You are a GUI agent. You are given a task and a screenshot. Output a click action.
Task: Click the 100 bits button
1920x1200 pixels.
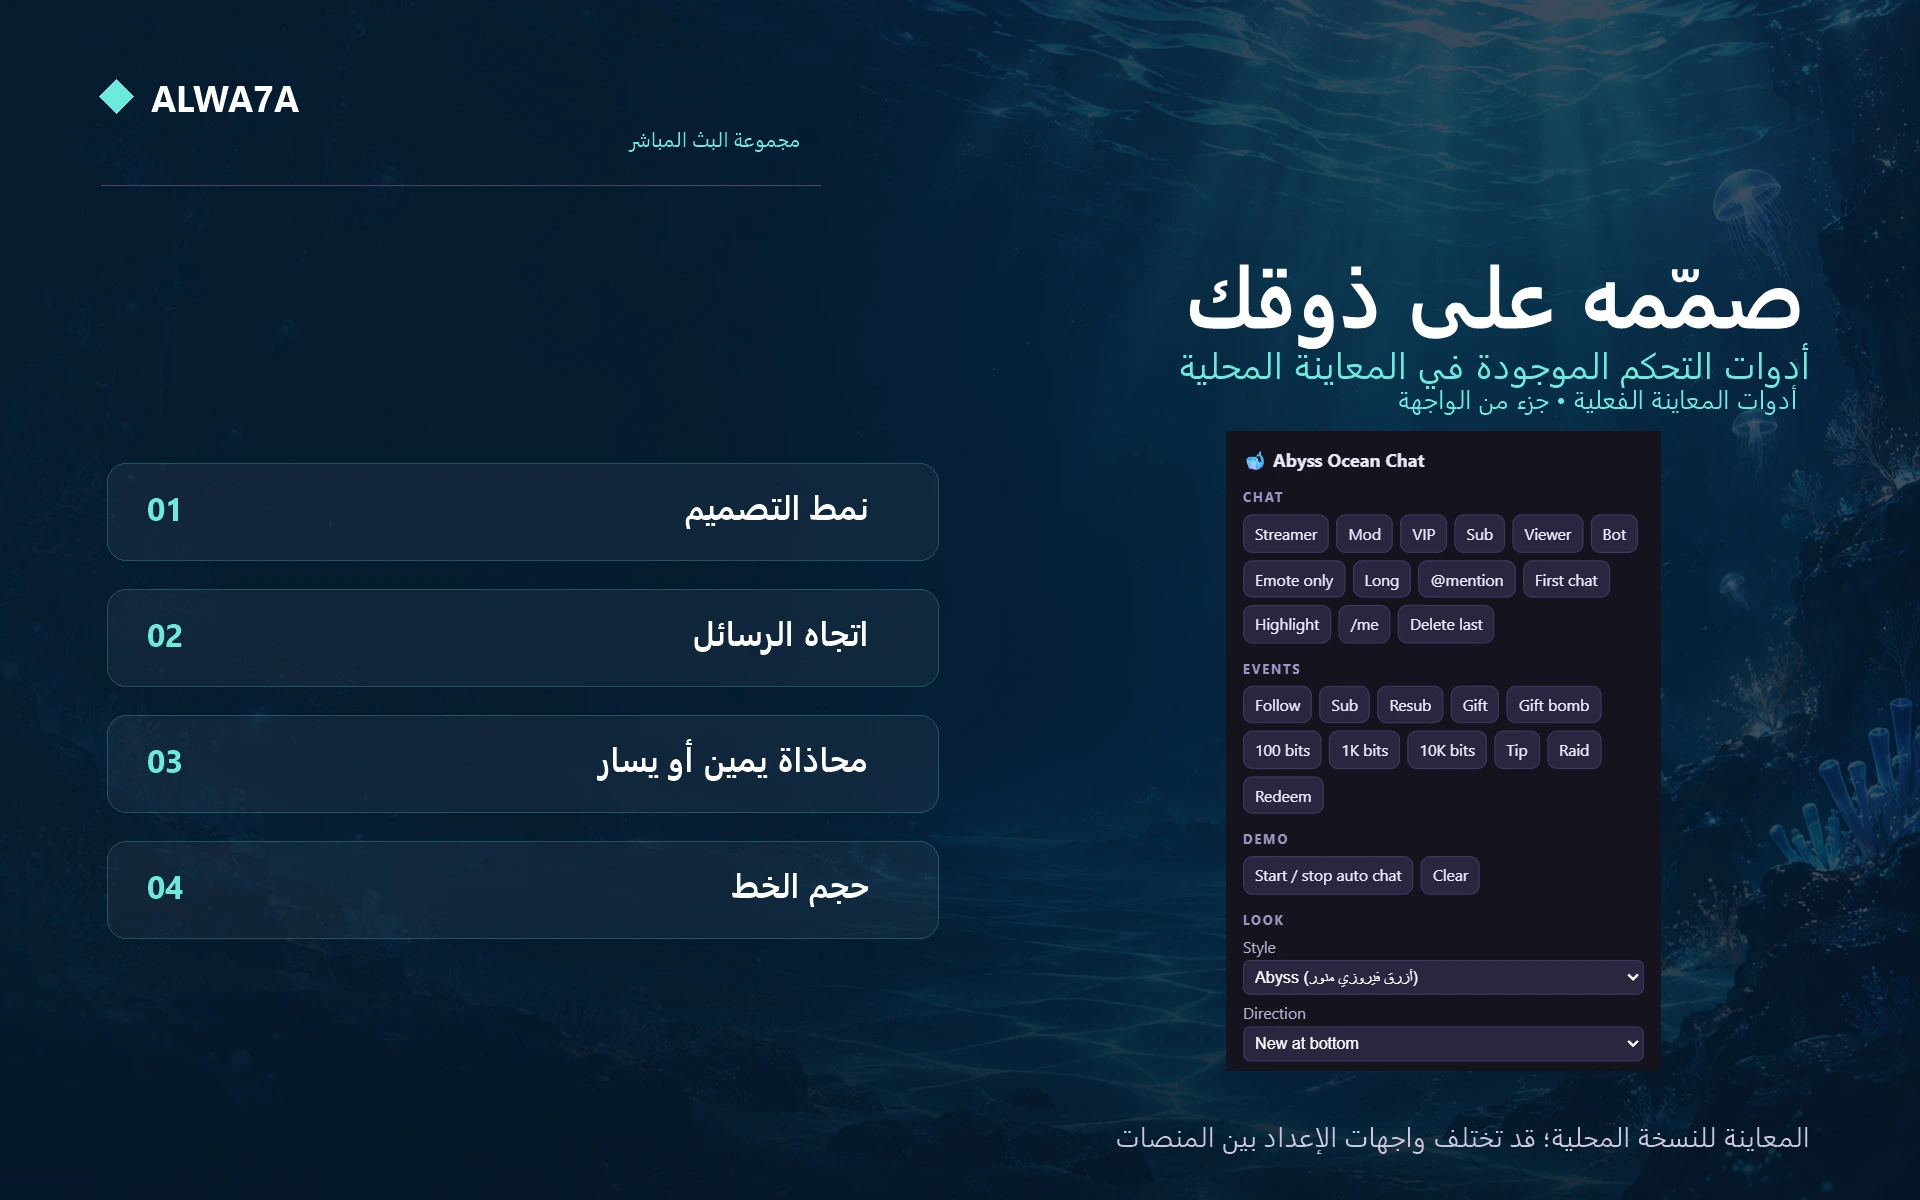1282,750
